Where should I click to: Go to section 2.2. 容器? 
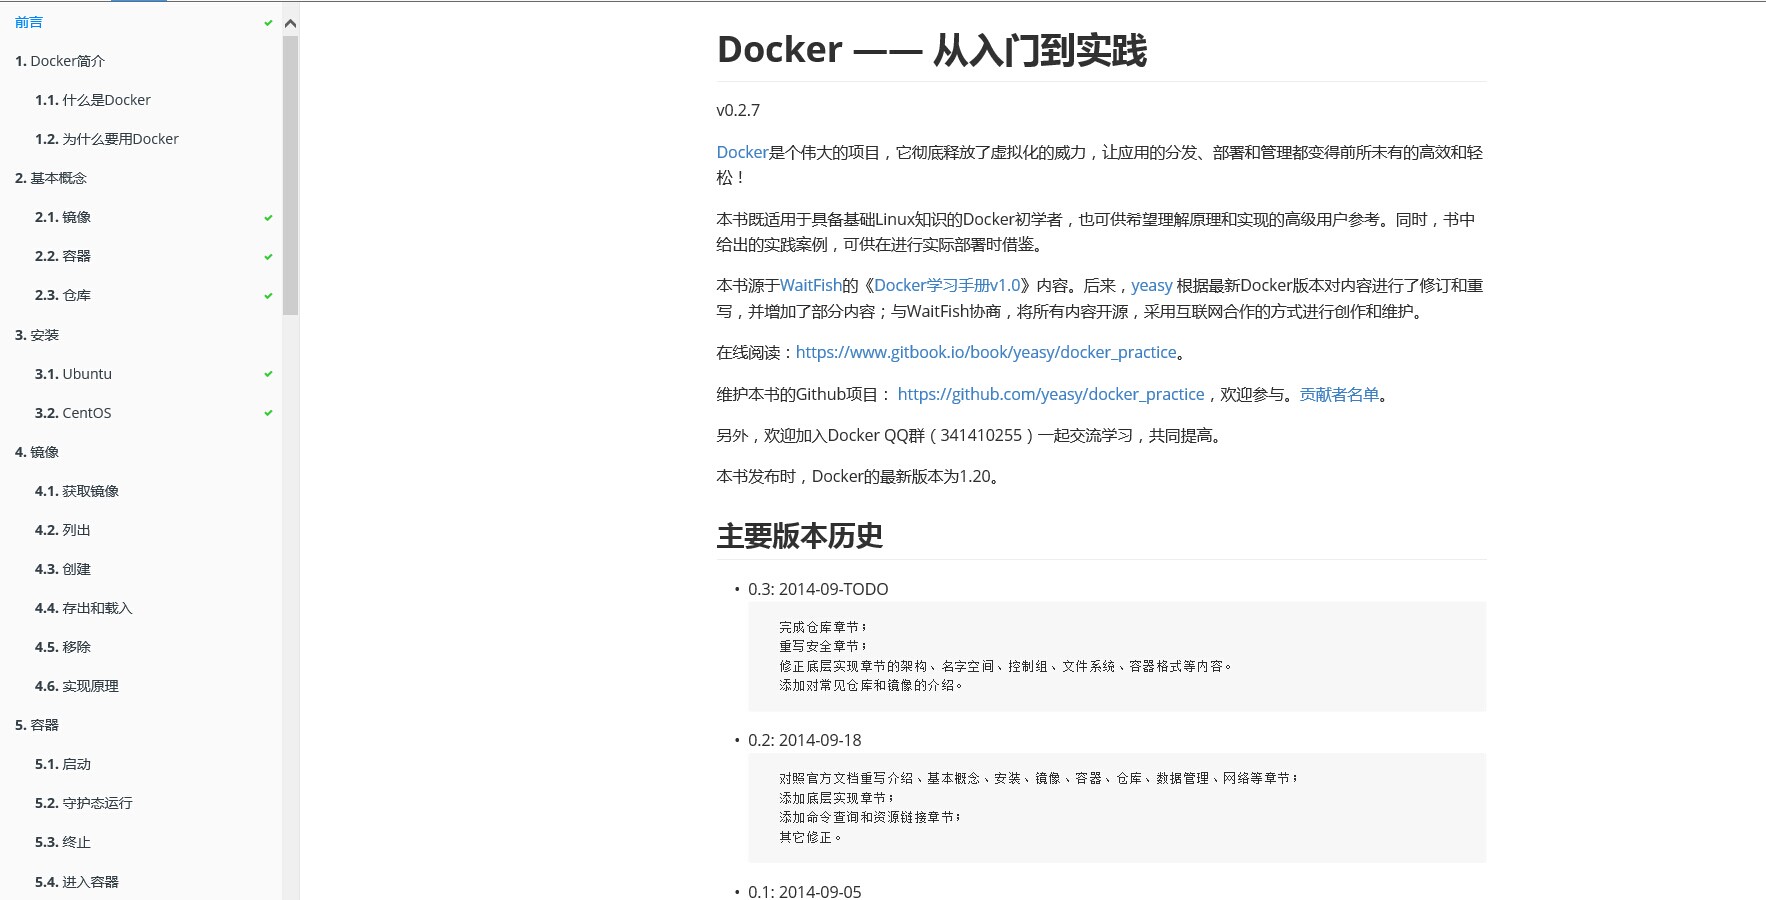coord(63,256)
